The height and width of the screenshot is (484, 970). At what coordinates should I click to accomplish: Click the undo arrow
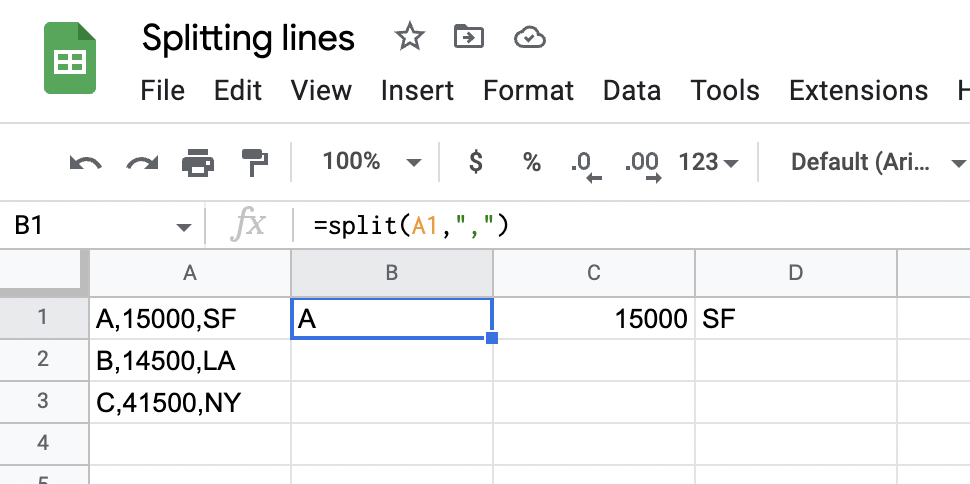[85, 163]
